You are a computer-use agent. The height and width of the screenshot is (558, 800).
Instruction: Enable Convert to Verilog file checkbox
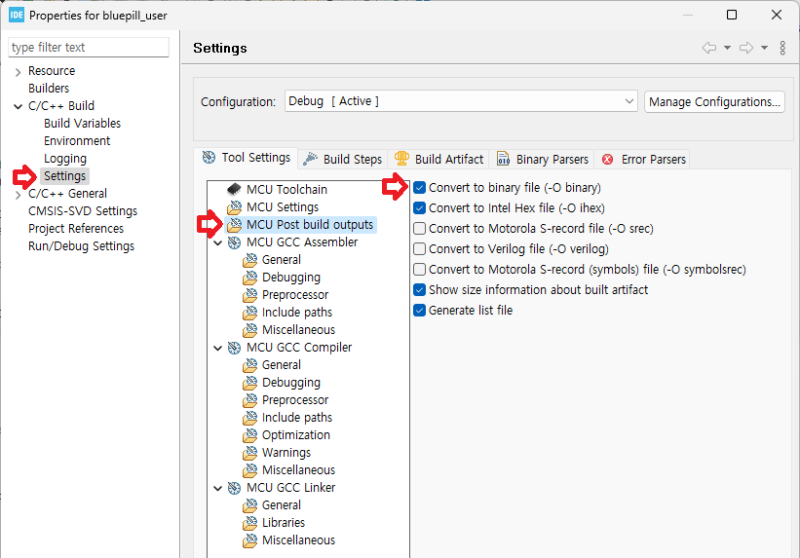420,249
